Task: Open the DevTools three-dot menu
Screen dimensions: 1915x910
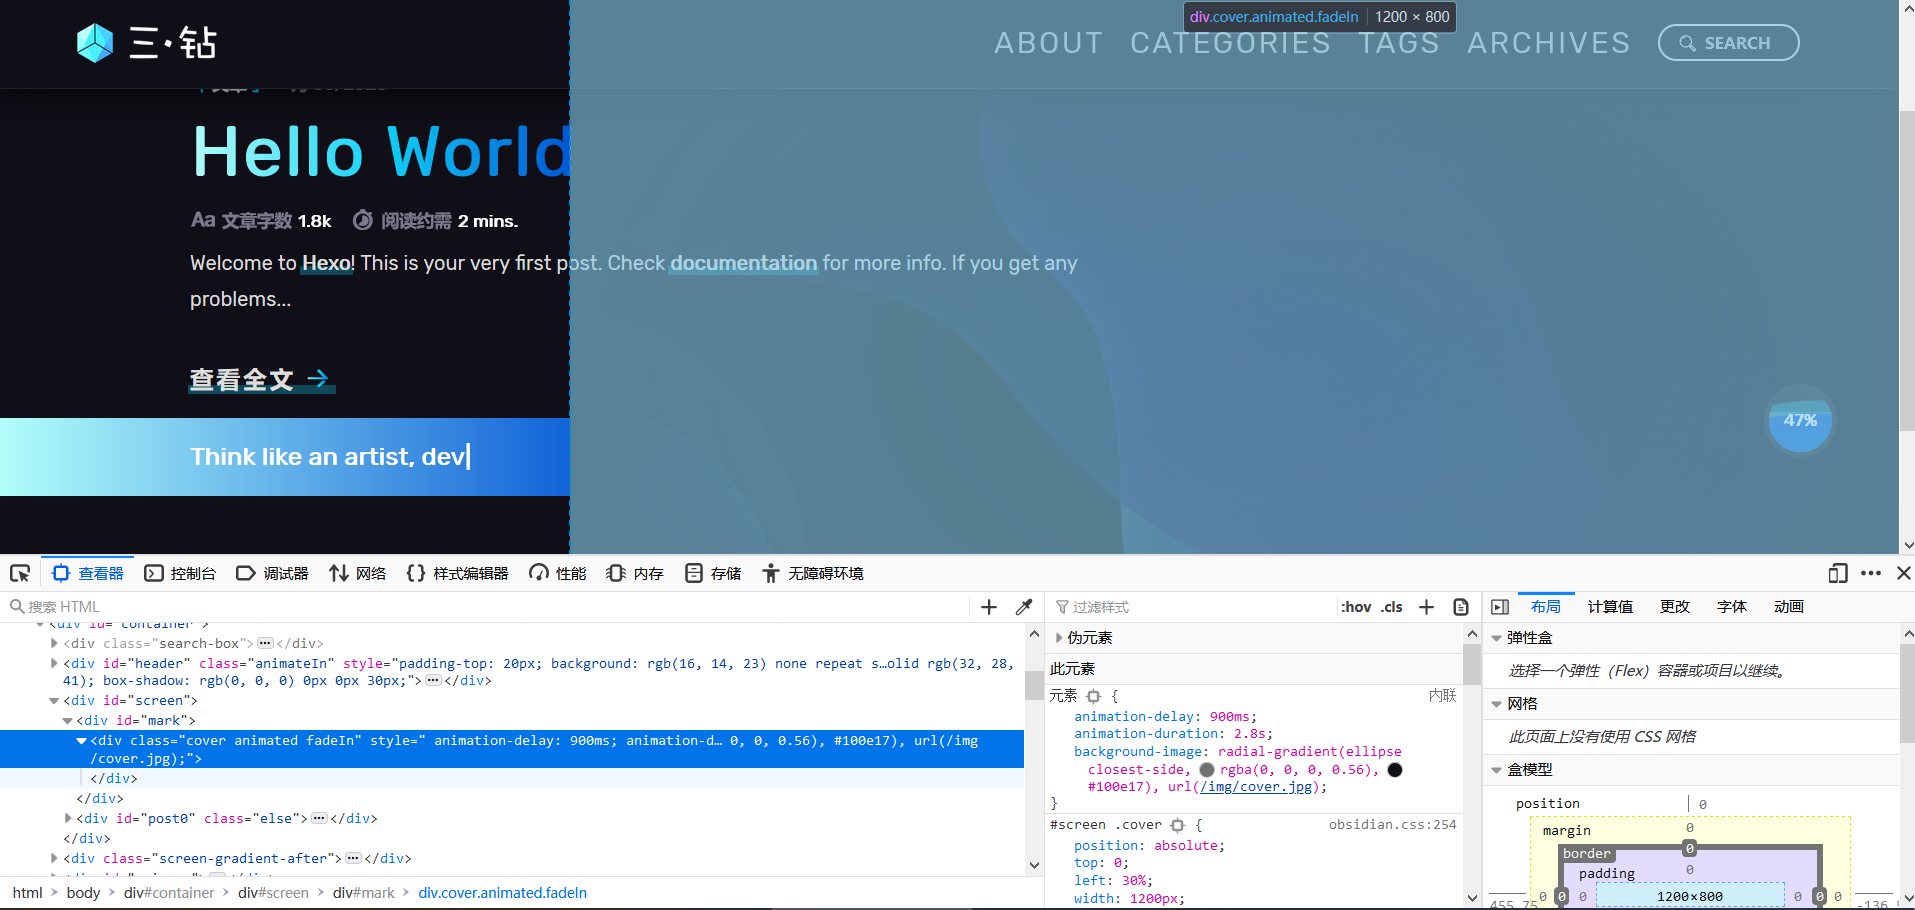Action: (1871, 573)
